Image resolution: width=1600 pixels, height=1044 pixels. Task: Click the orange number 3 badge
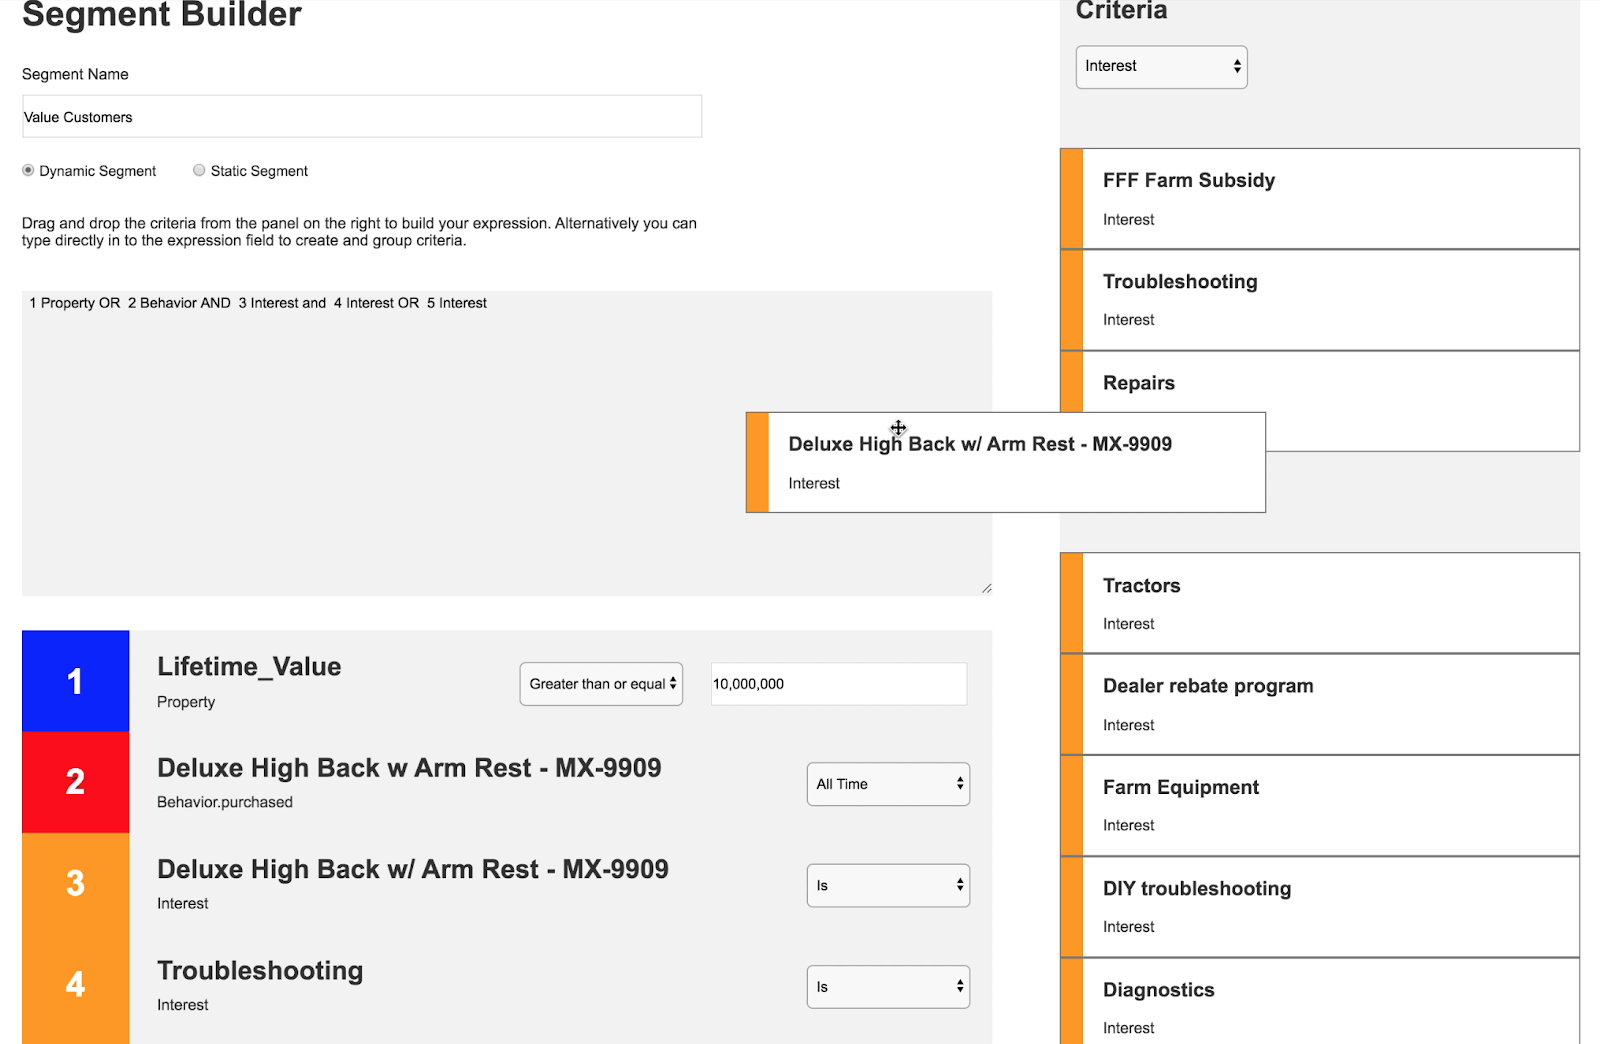[x=75, y=884]
